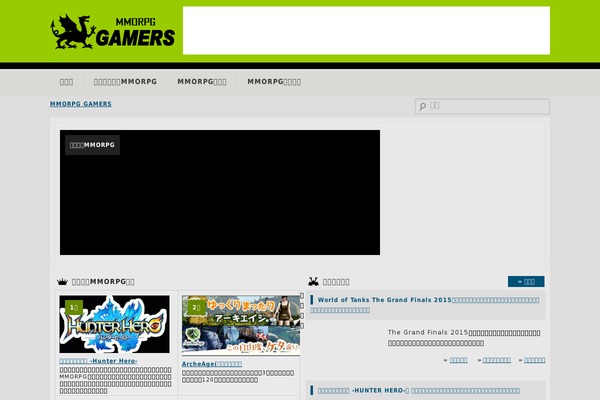Open the World of Tanks Grand Finals 2015 headline
This screenshot has width=600, height=400.
(x=425, y=305)
